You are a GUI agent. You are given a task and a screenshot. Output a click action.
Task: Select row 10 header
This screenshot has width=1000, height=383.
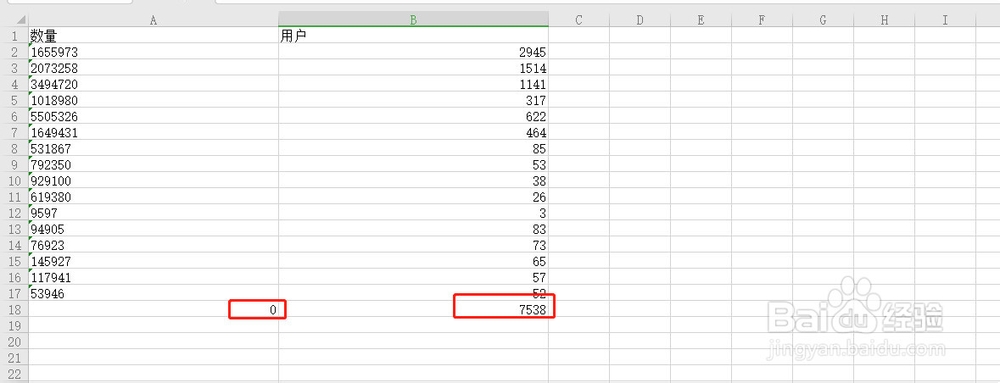click(x=14, y=180)
